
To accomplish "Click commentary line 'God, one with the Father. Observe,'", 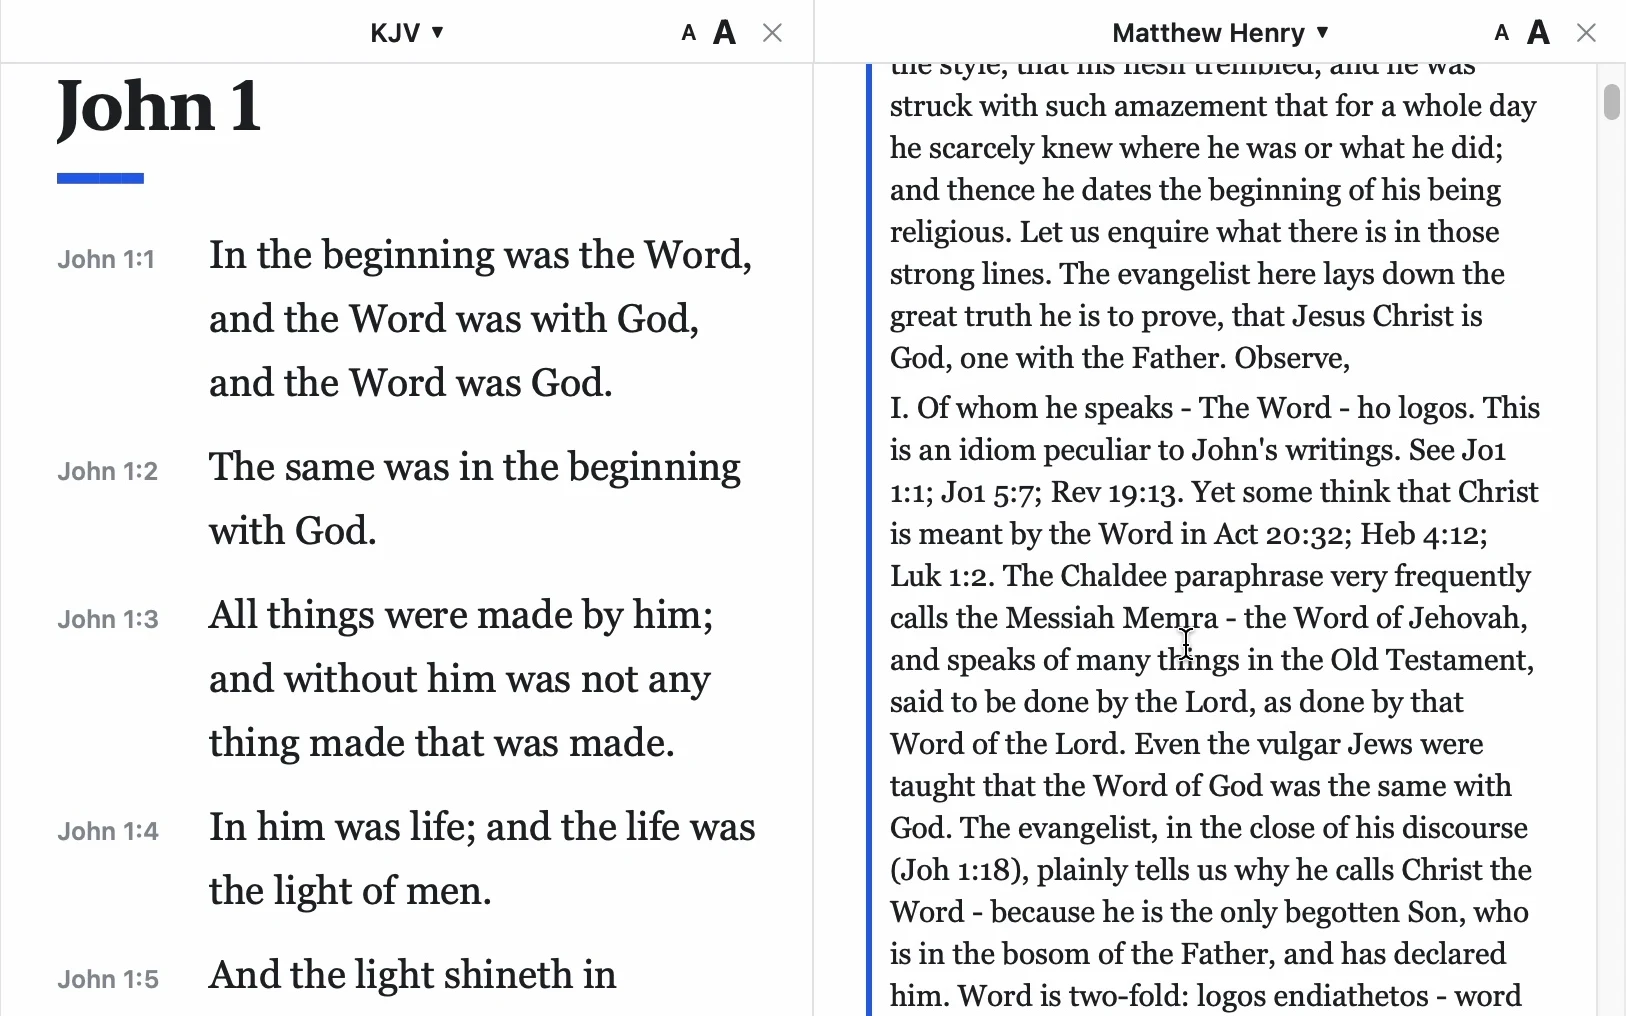I will (x=1120, y=358).
